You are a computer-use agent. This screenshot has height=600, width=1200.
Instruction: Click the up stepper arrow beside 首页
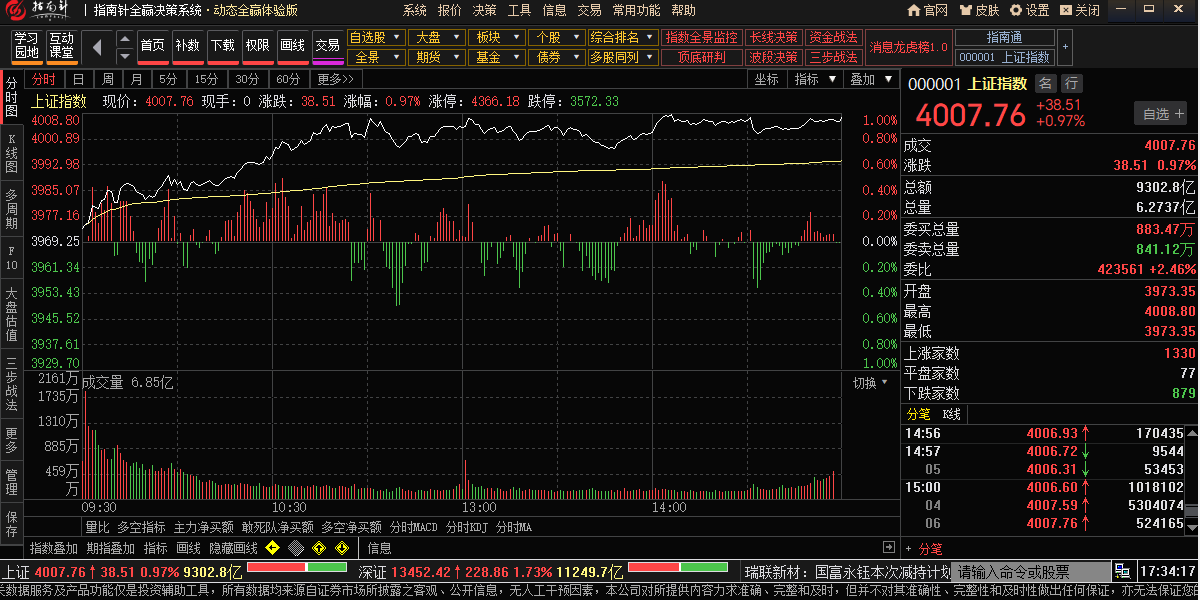click(125, 38)
